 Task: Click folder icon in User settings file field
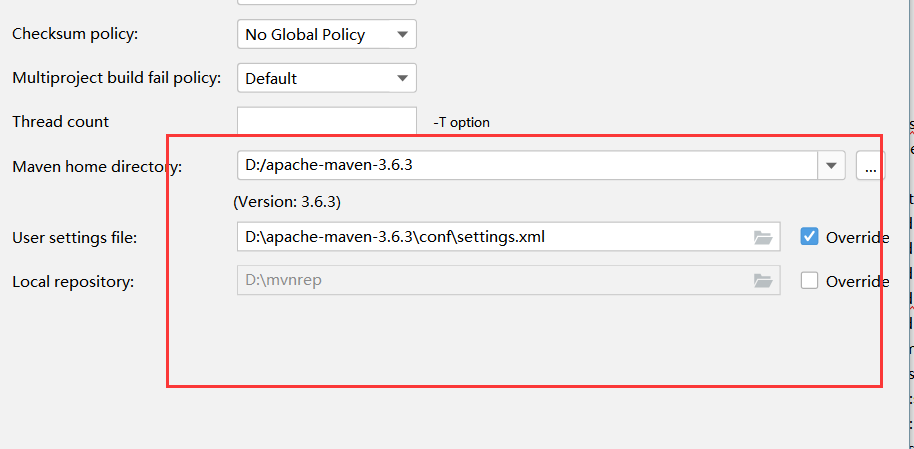click(x=763, y=237)
